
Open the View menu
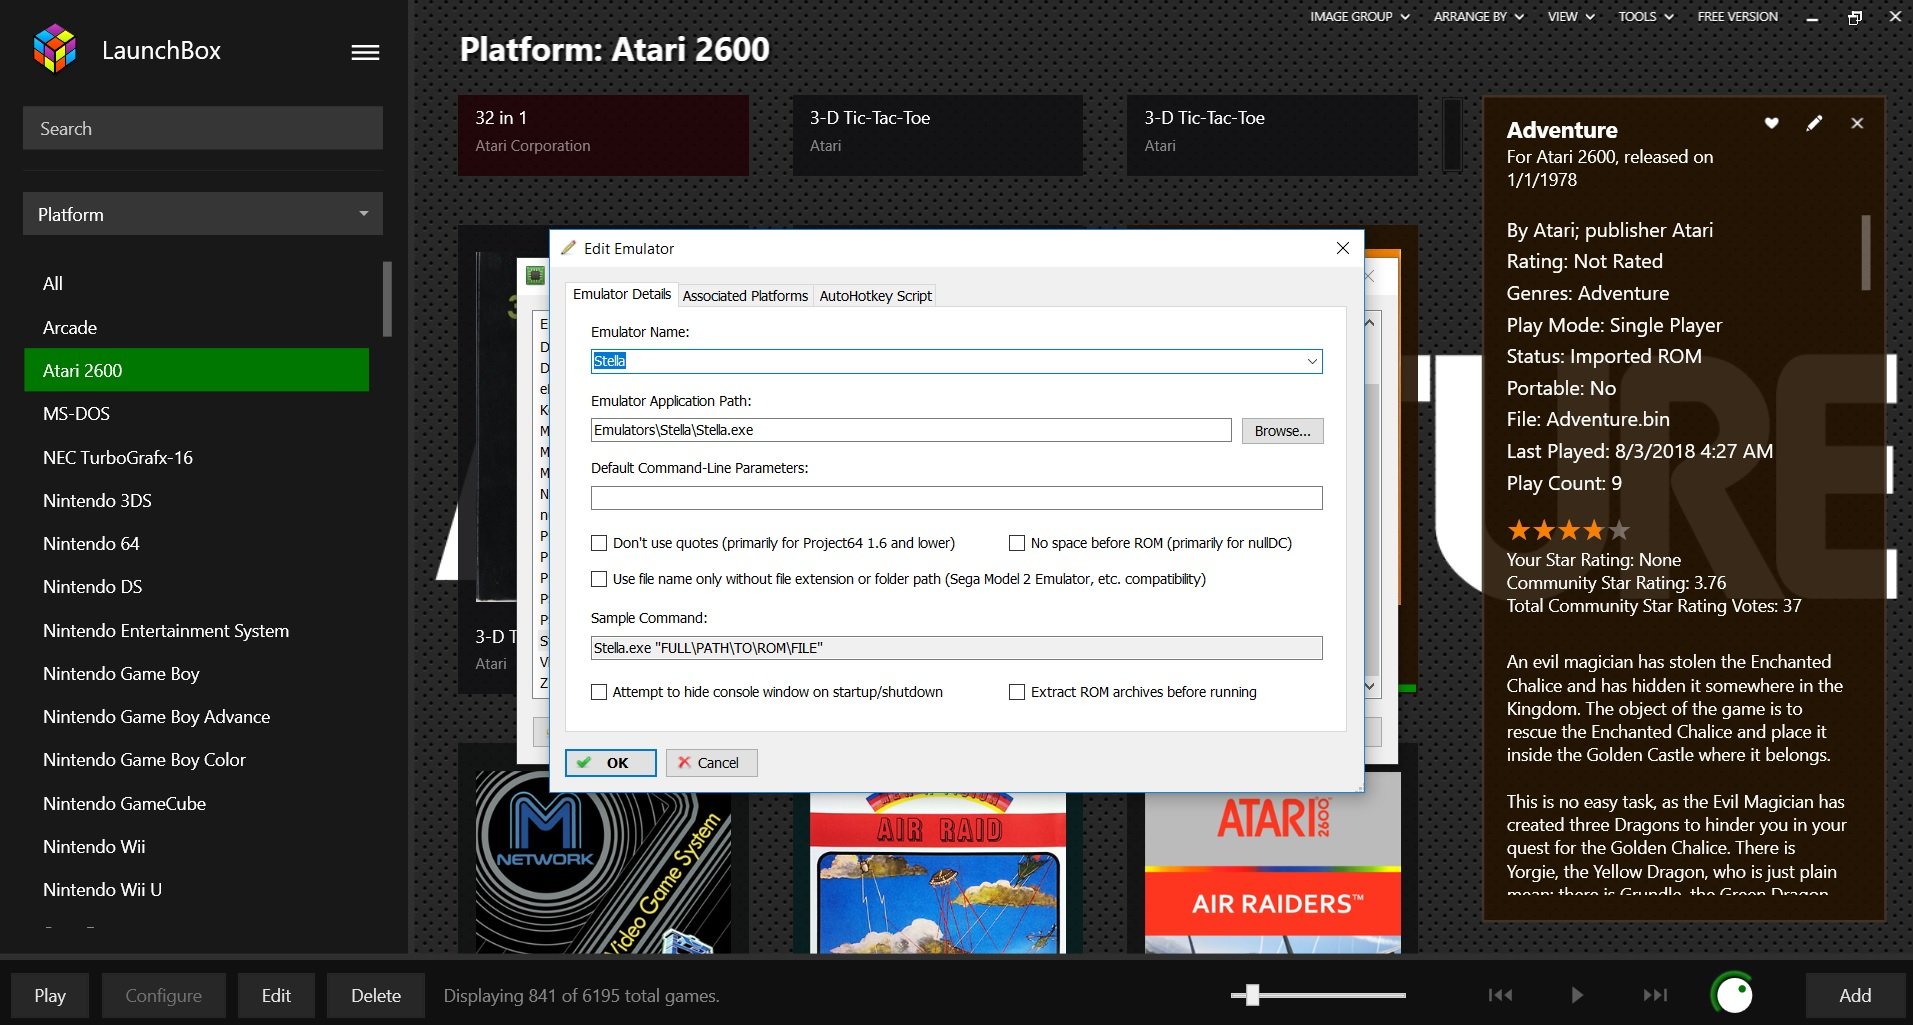coord(1571,16)
